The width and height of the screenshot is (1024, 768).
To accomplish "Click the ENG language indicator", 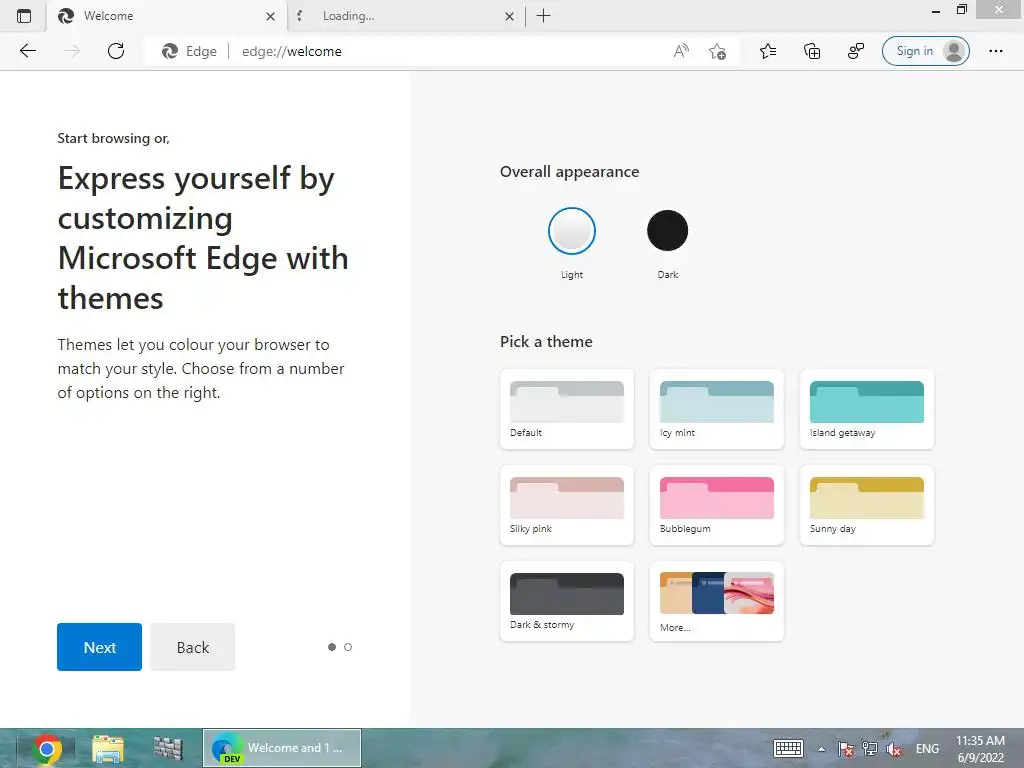I will [927, 748].
